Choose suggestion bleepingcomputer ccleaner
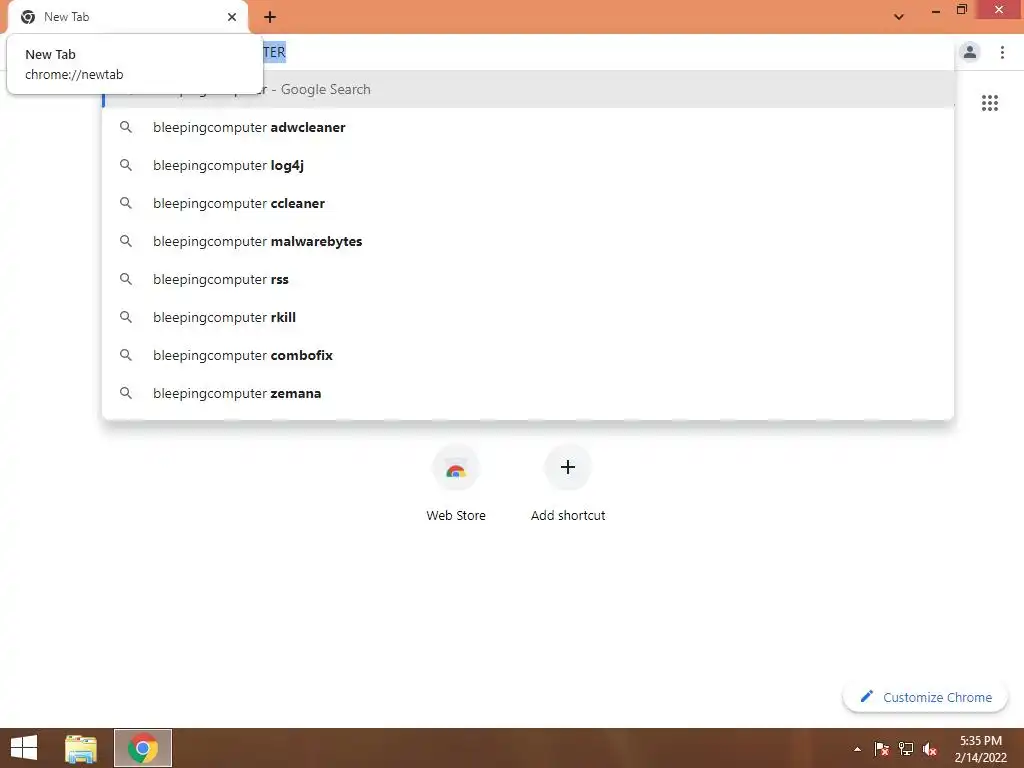The image size is (1024, 768). (x=528, y=203)
